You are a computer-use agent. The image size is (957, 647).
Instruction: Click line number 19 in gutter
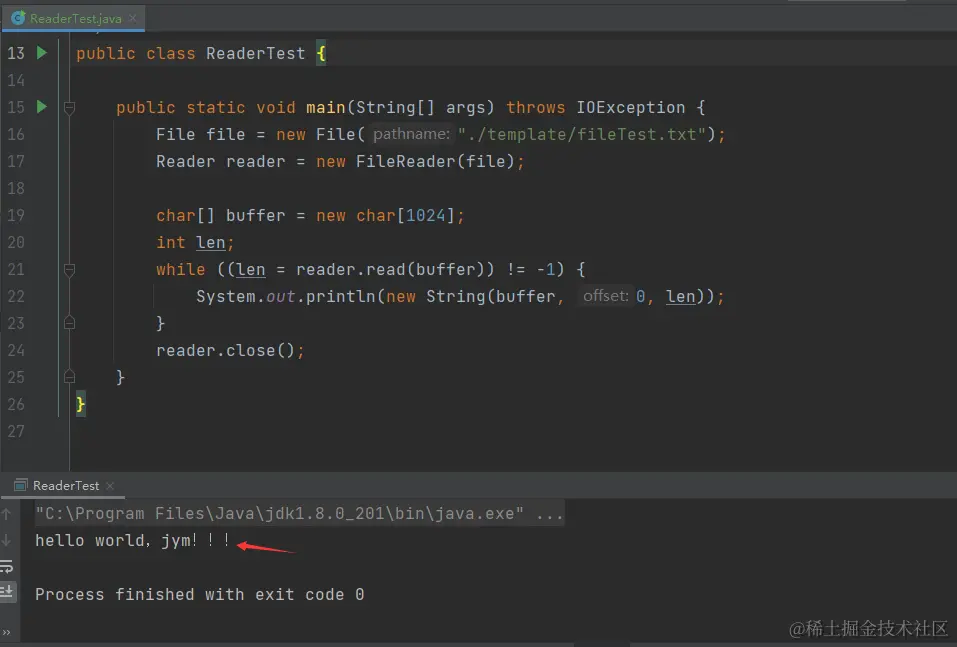coord(16,215)
